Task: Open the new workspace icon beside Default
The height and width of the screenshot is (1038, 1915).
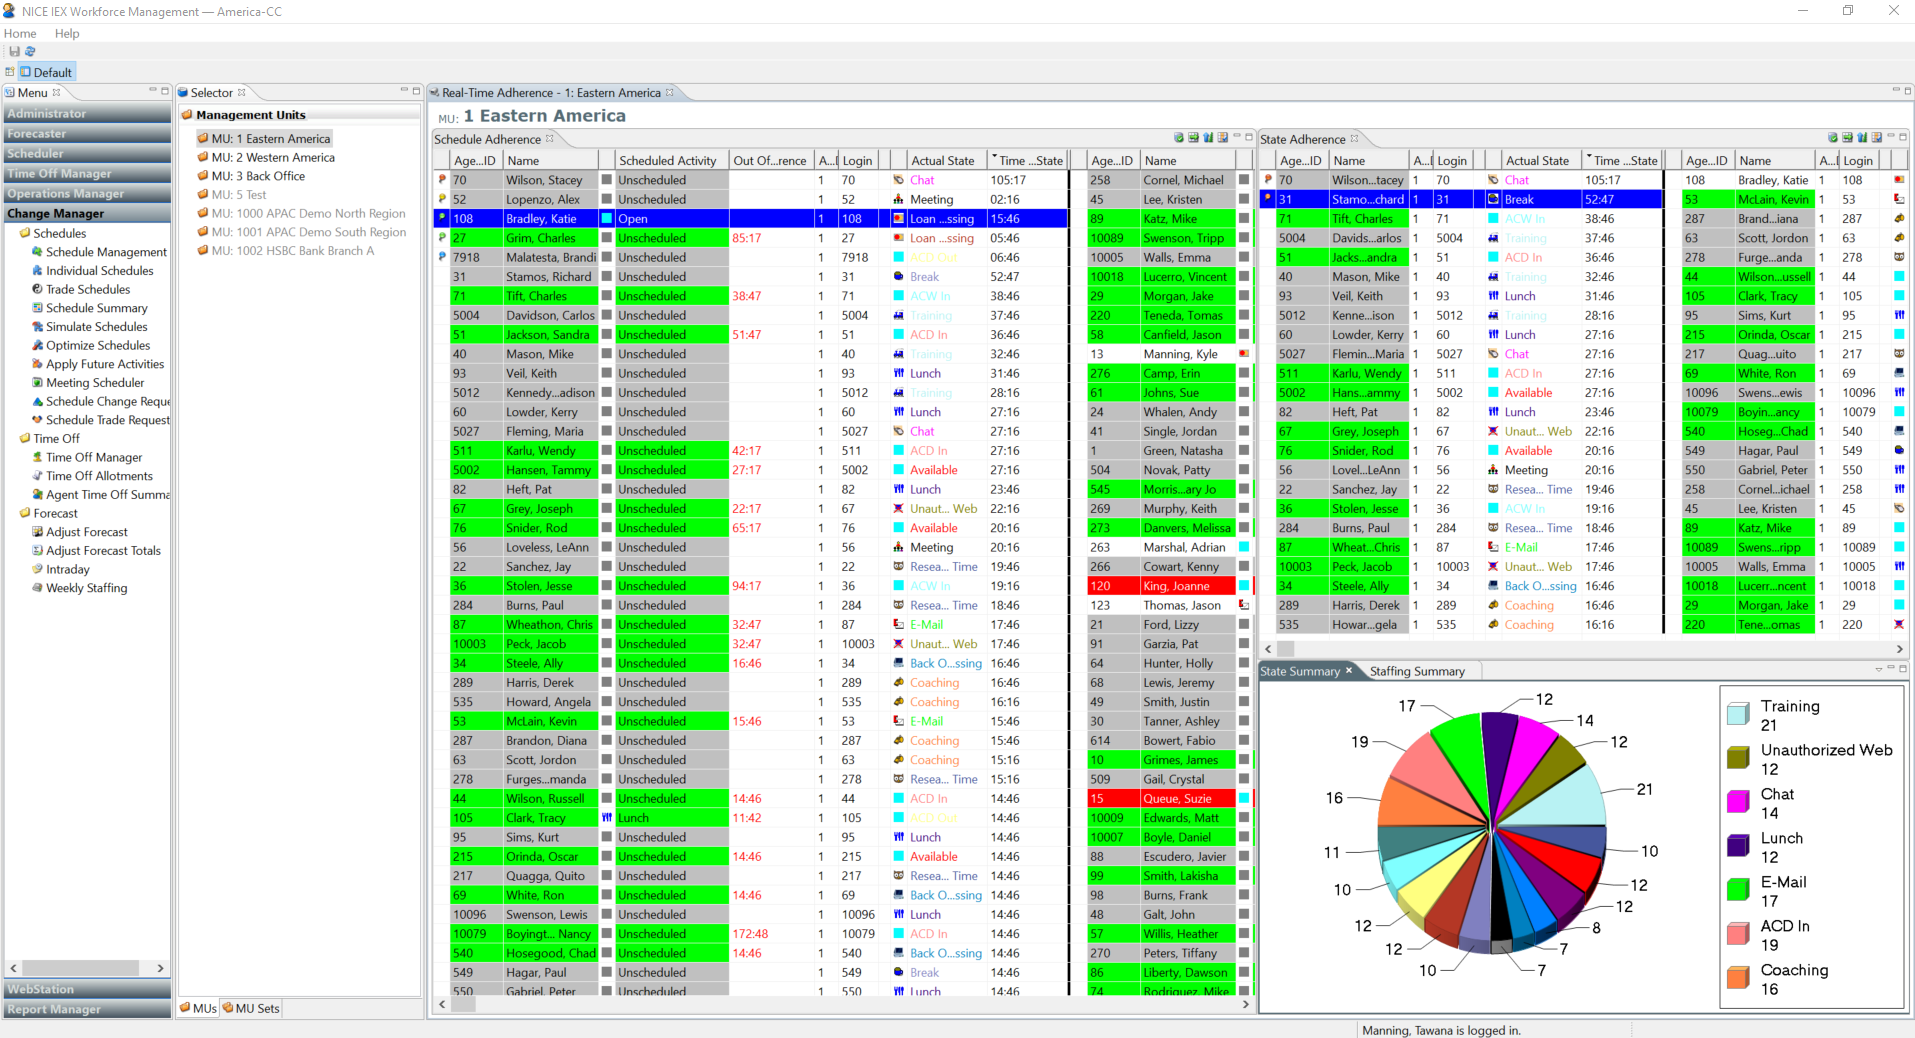Action: [10, 71]
